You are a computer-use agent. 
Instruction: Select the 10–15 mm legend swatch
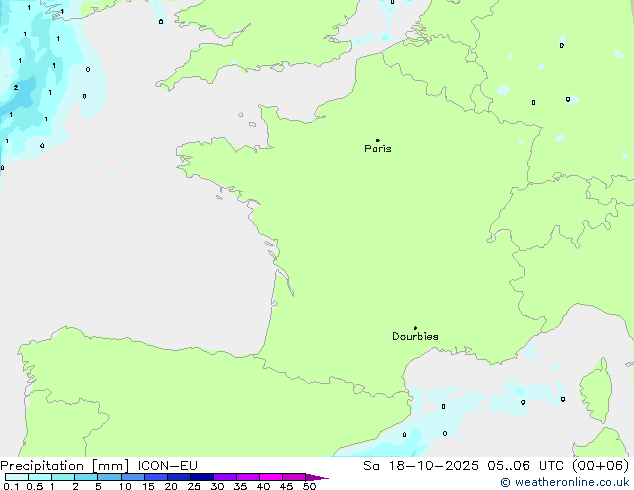click(x=132, y=477)
